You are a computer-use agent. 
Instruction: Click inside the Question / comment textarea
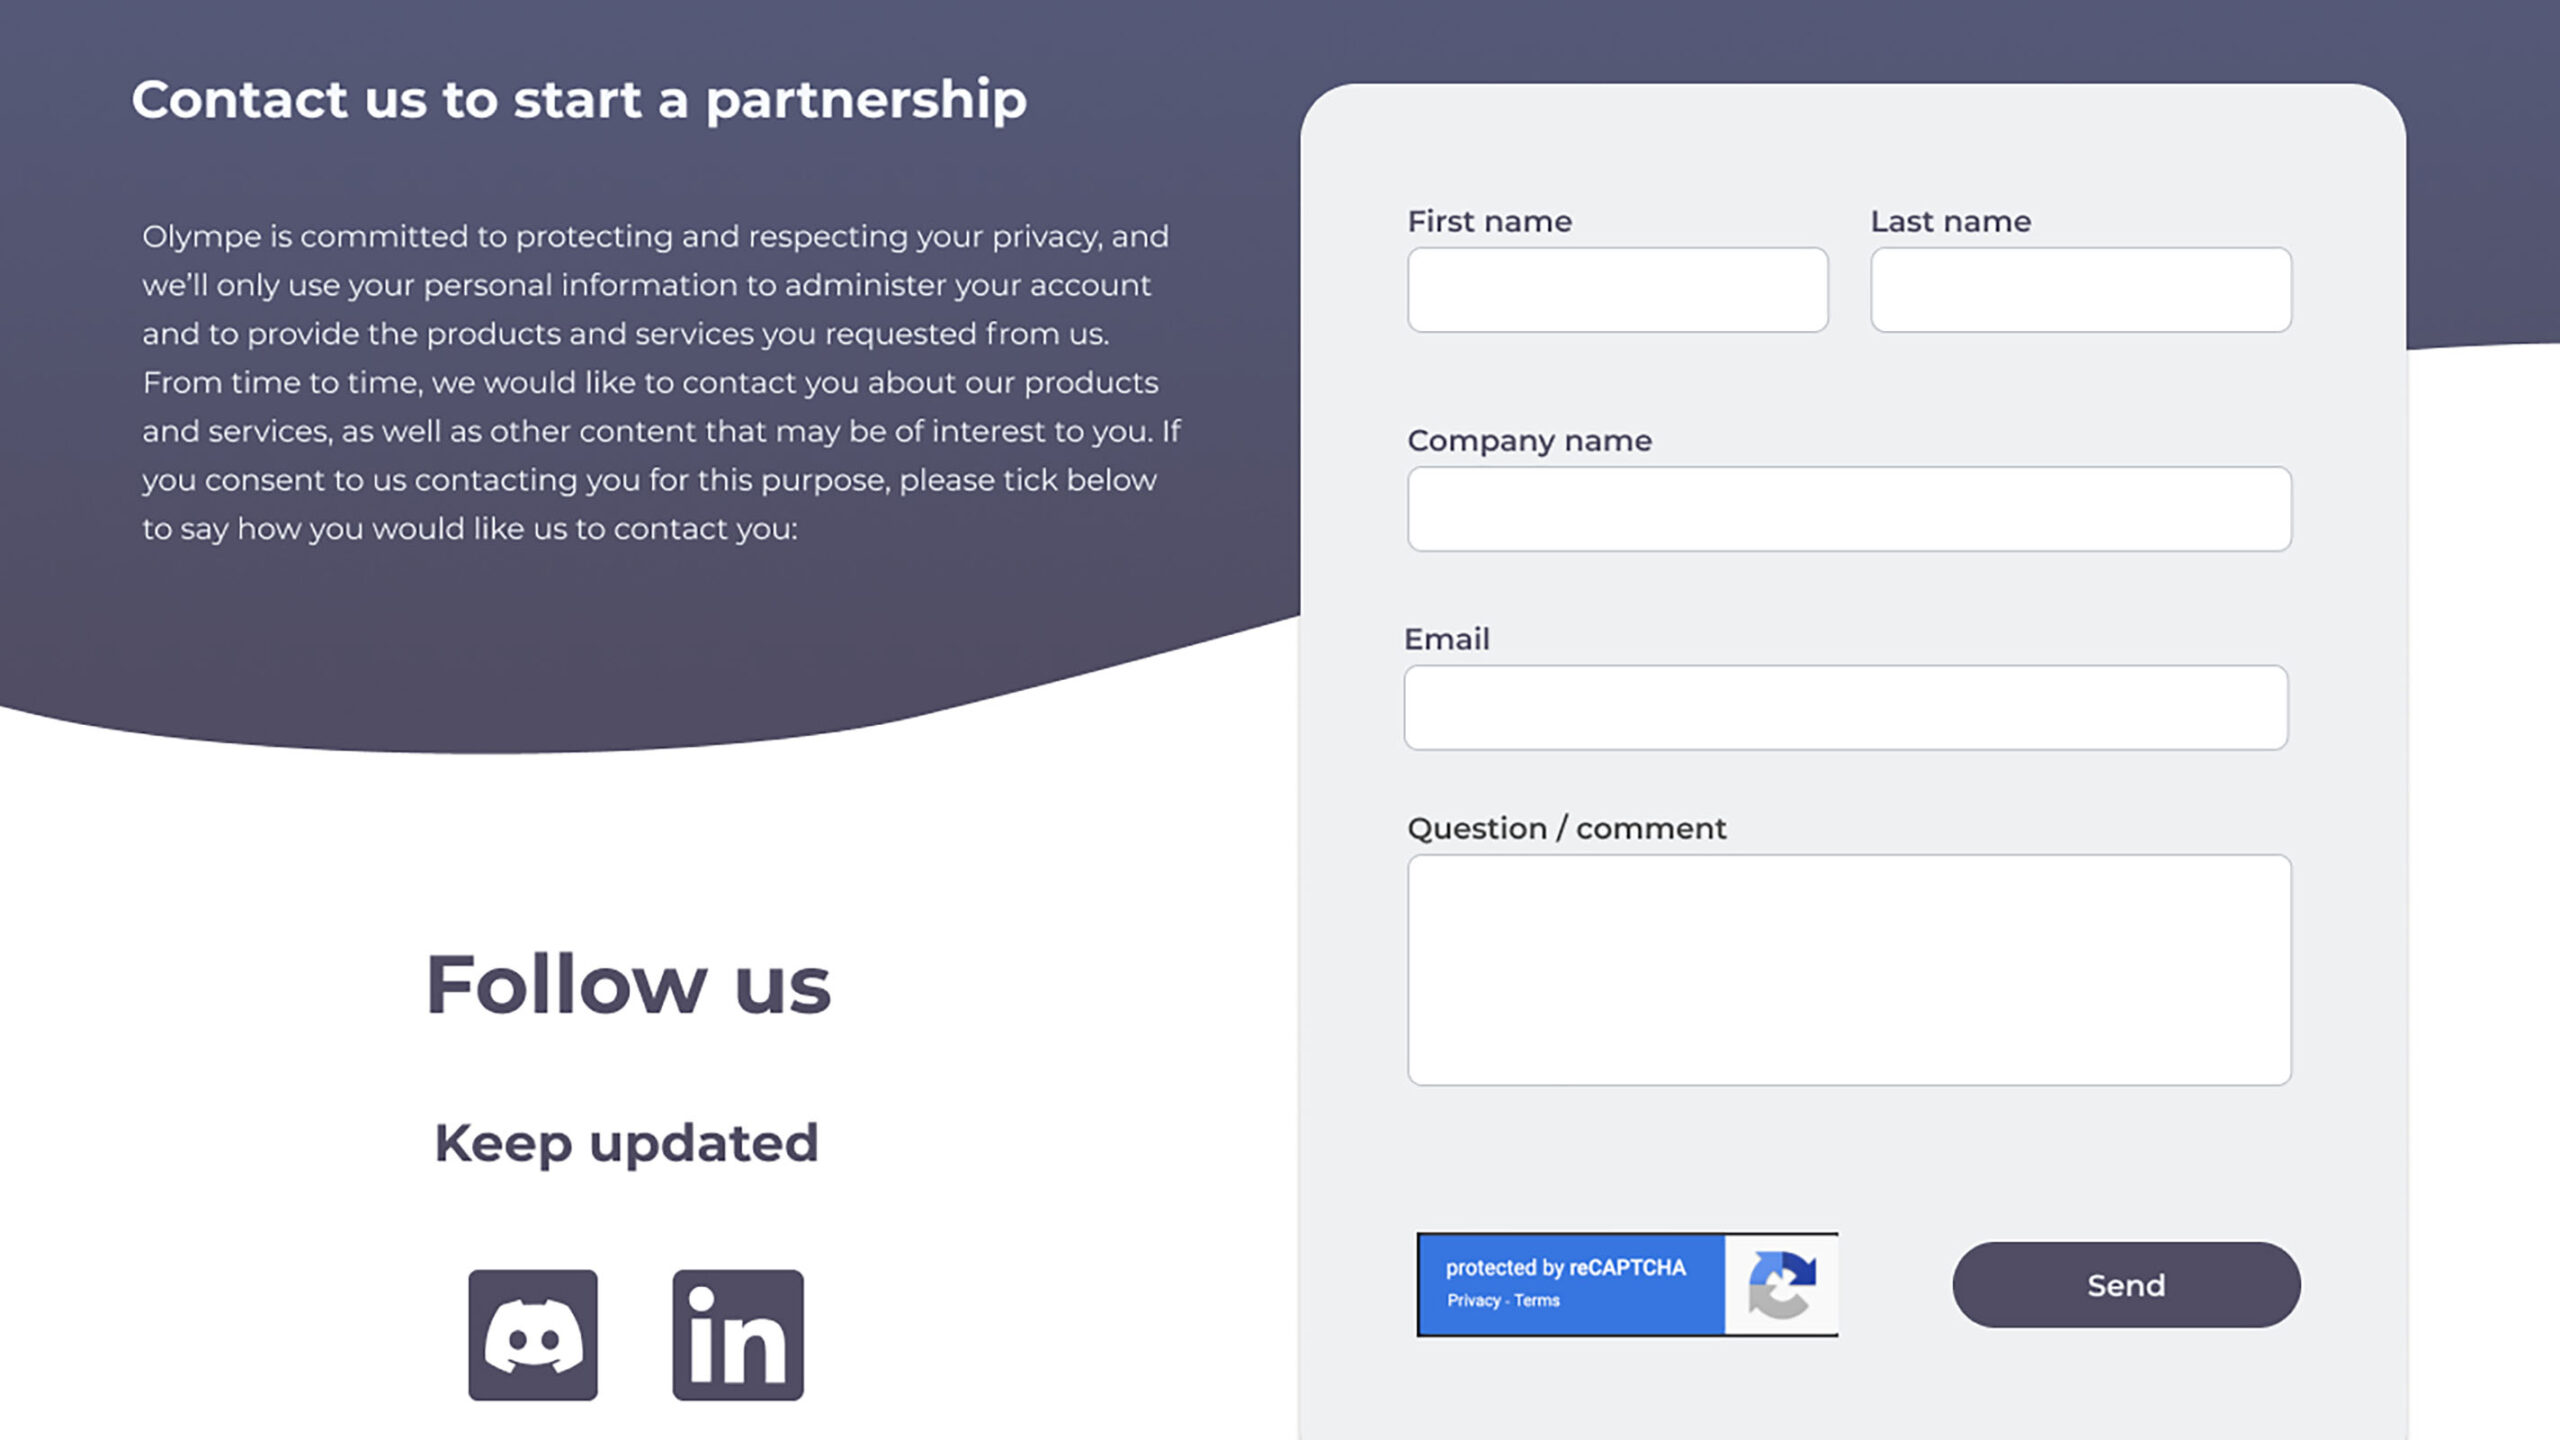coord(1849,970)
